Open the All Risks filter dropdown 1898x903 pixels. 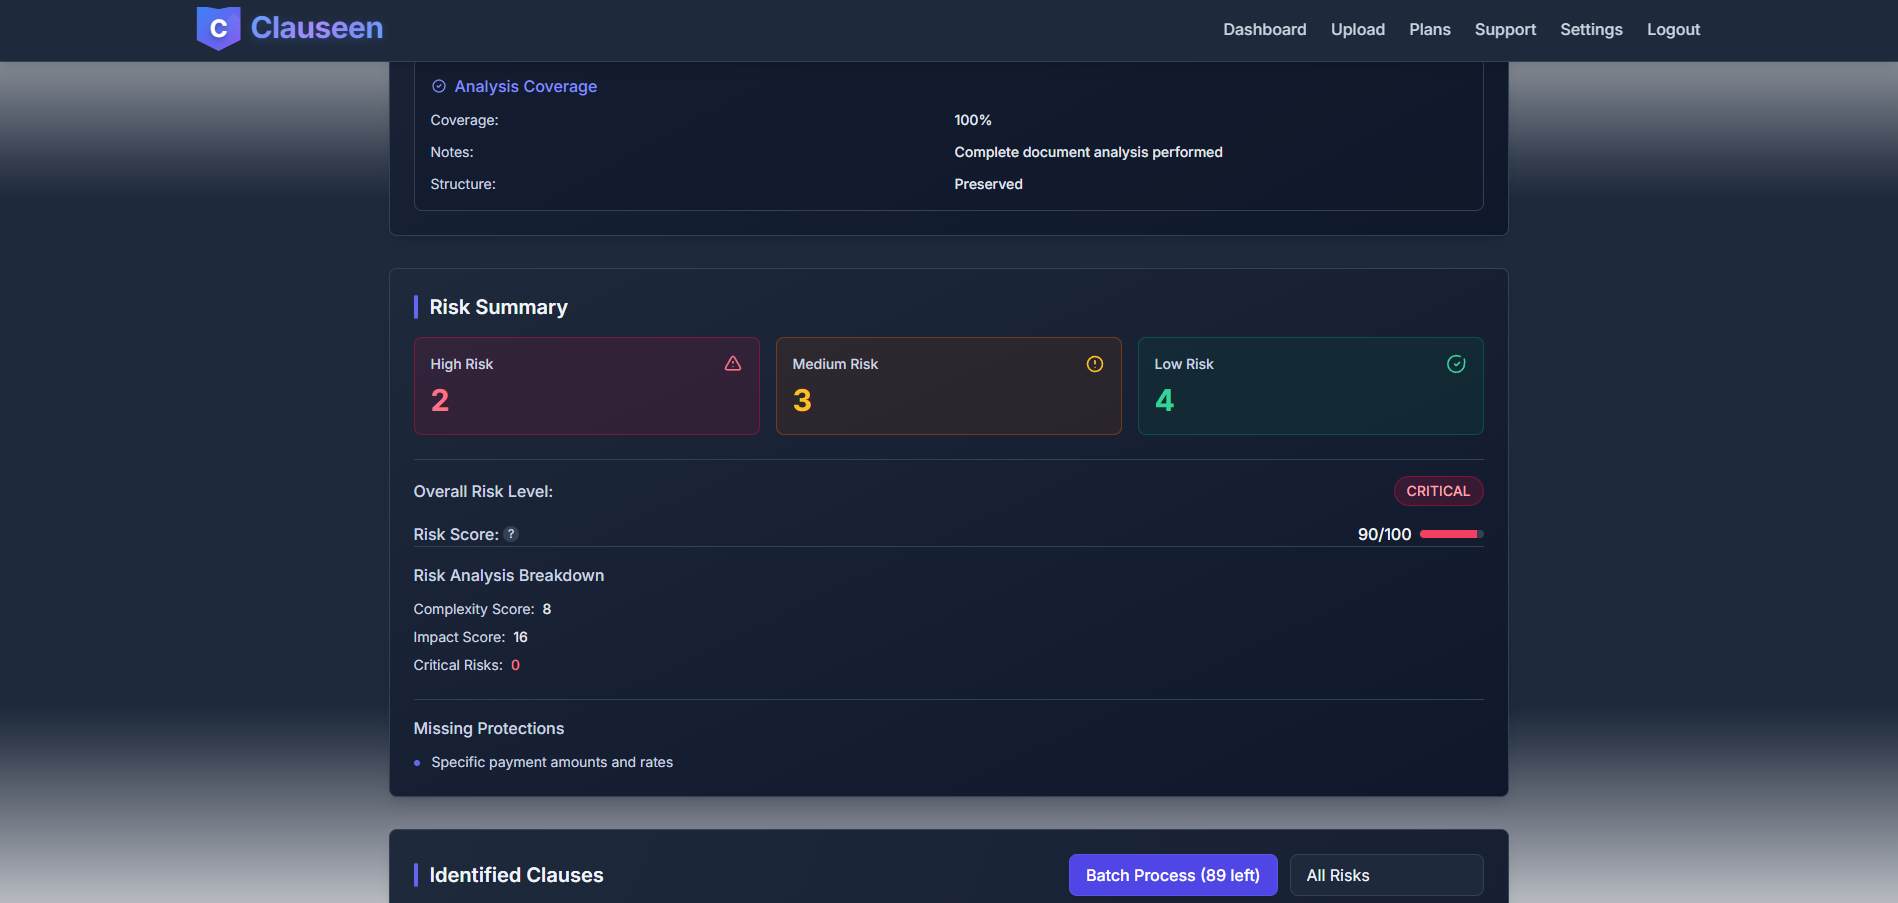[x=1386, y=875]
